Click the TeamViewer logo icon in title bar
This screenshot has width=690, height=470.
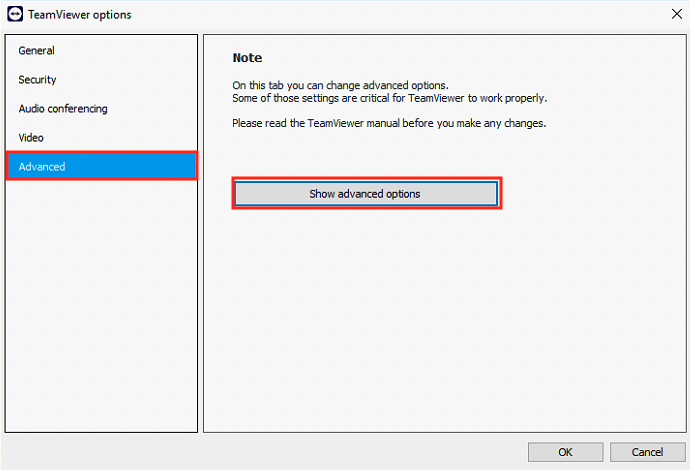(x=15, y=14)
